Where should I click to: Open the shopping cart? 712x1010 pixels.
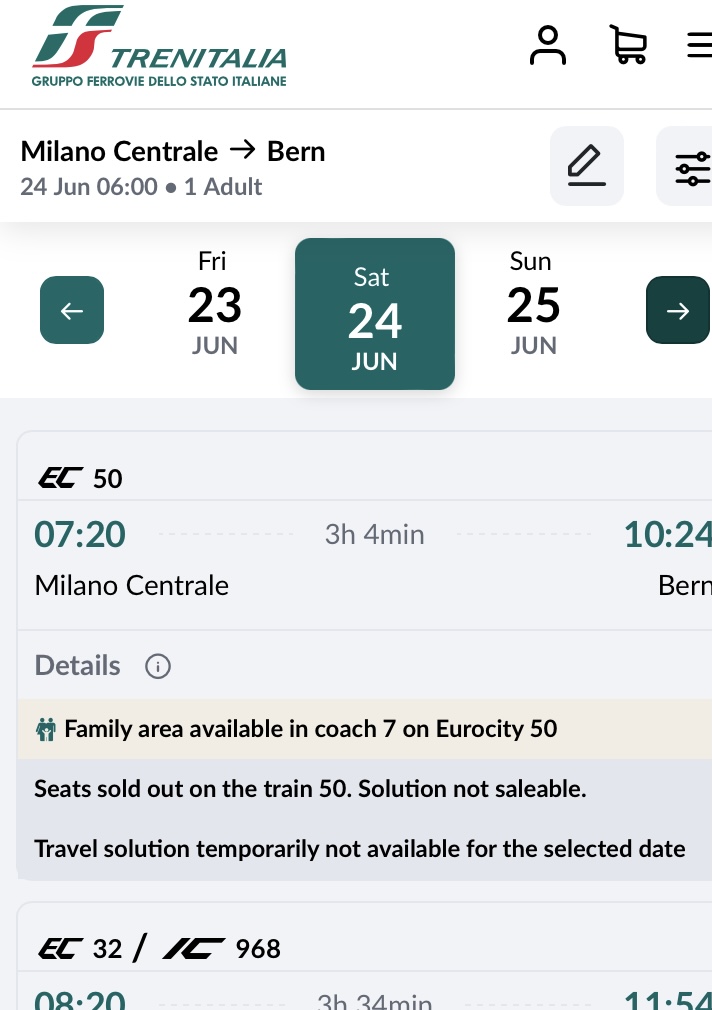(628, 44)
